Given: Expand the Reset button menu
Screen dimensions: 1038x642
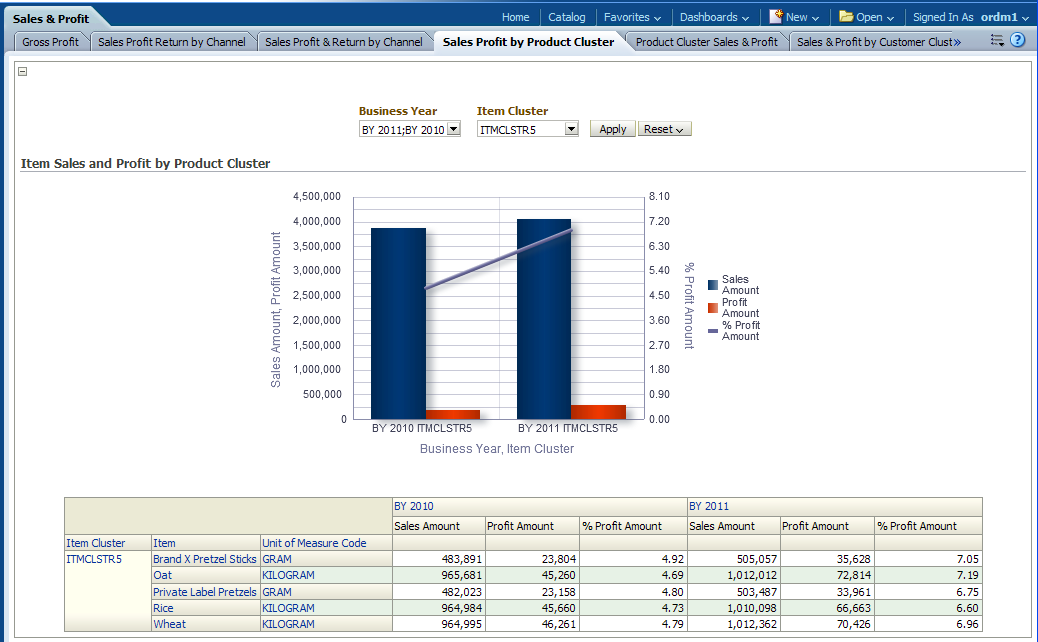Looking at the screenshot, I should 665,129.
